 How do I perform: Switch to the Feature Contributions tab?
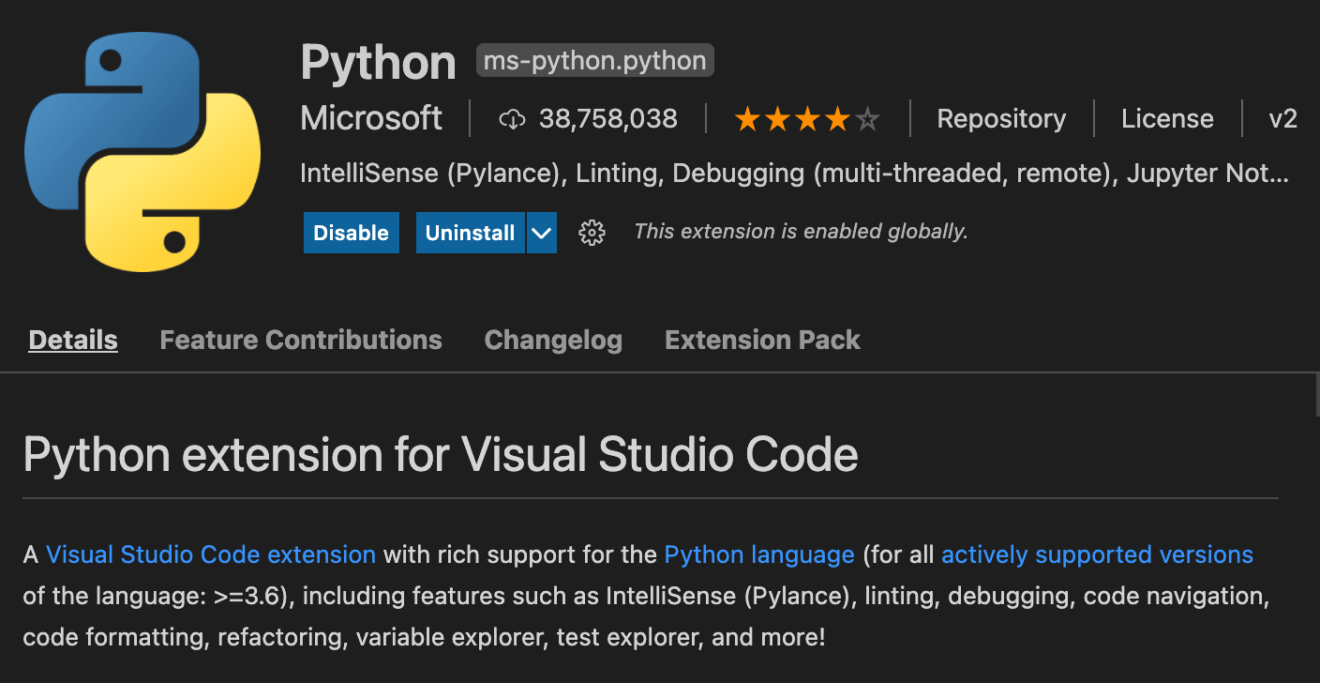[300, 340]
